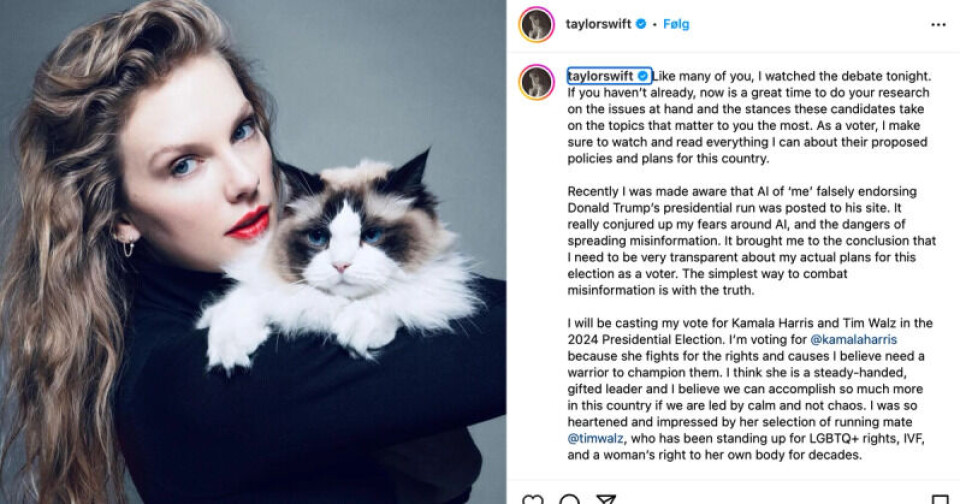Click the caption's first paragraph about the debate

coord(749,117)
